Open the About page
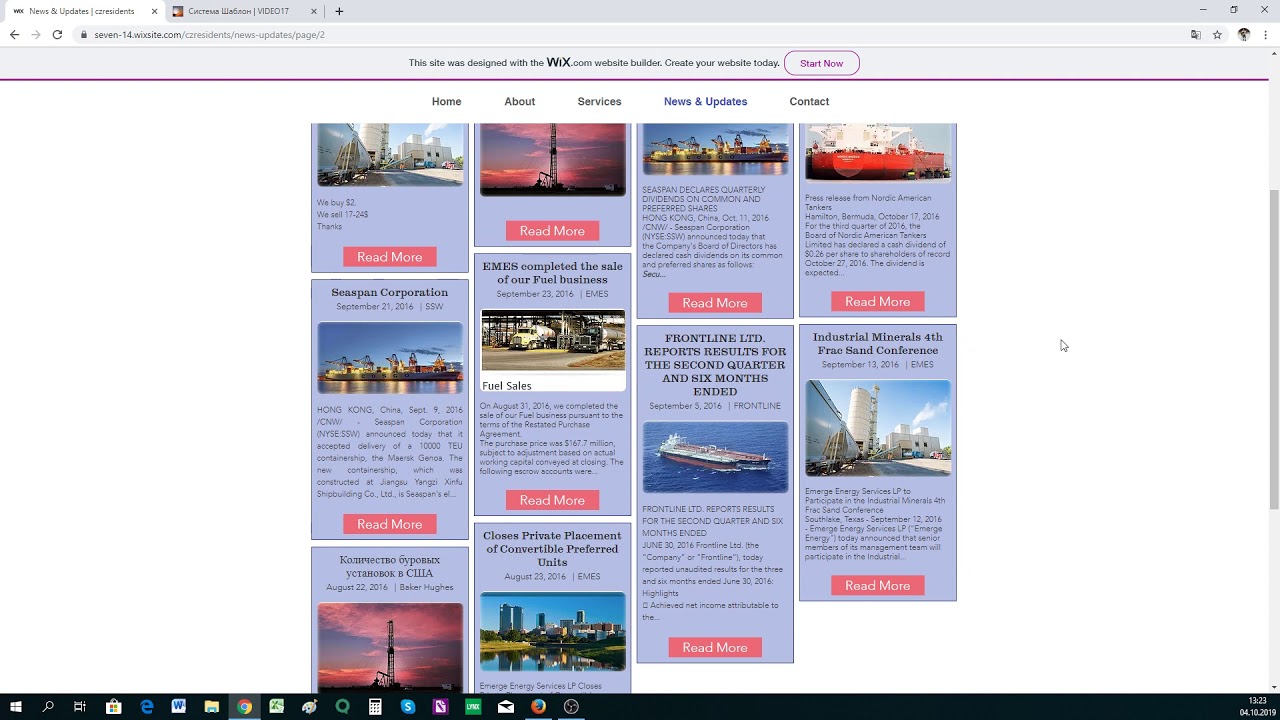The height and width of the screenshot is (720, 1280). point(519,101)
